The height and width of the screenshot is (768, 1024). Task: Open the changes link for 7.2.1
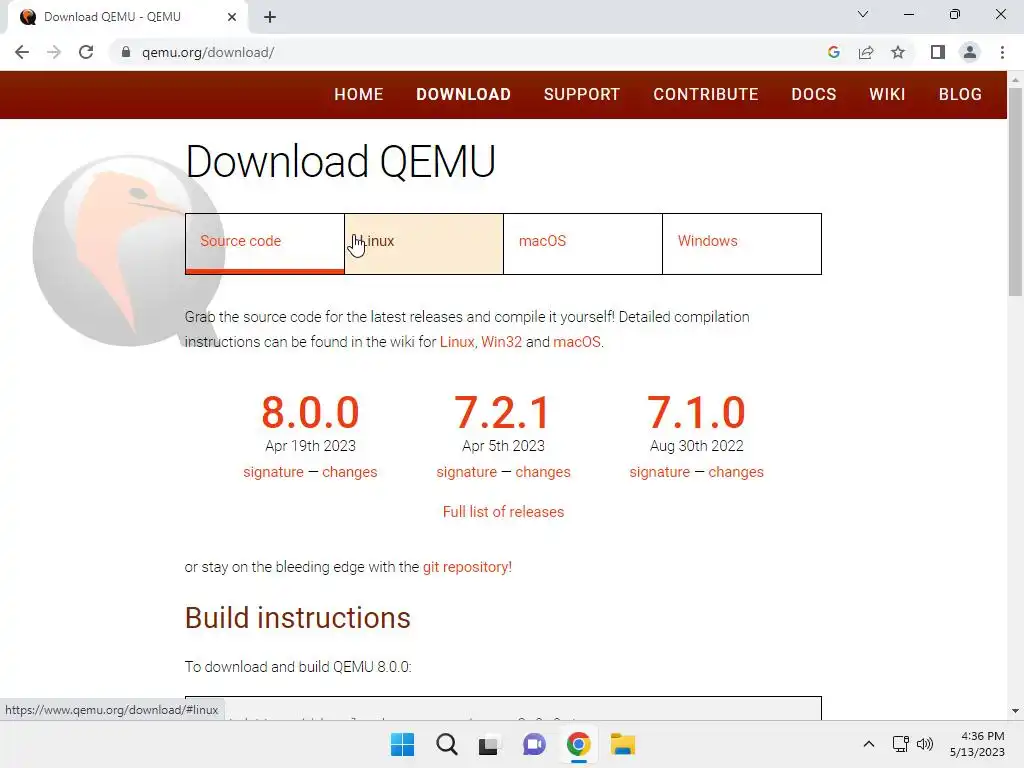(x=543, y=472)
